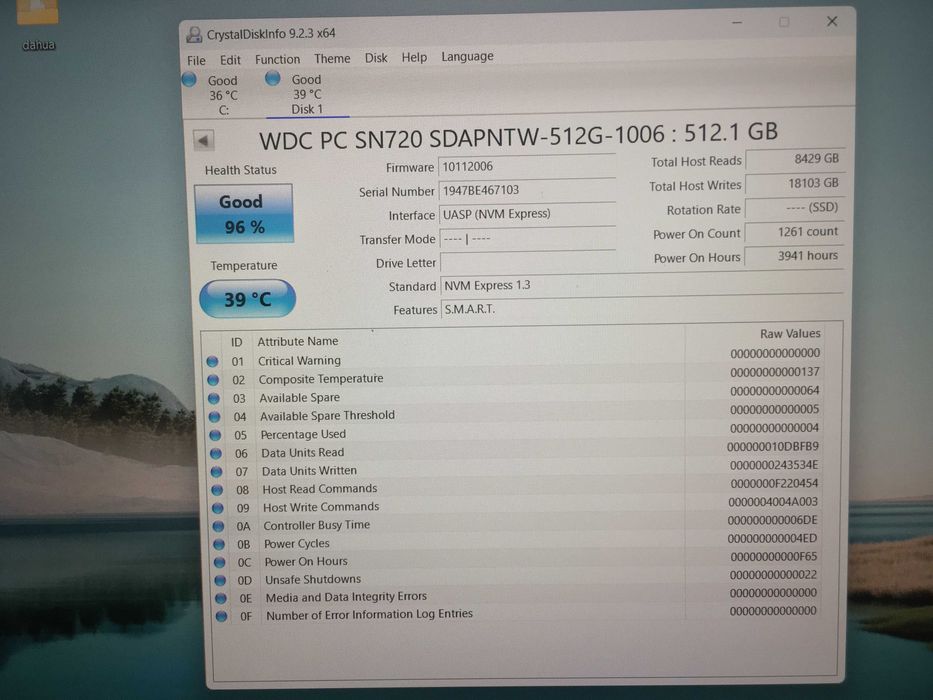933x700 pixels.
Task: Click the Good 96 % health status button
Action: (x=244, y=214)
